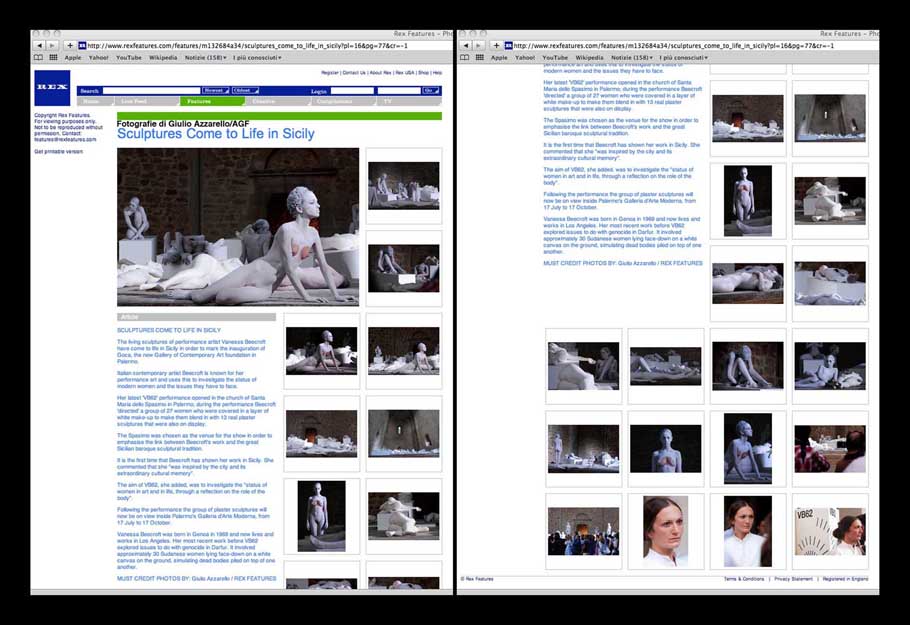Screen dimensions: 910x625
Task: Click the left window address bar URL
Action: point(248,45)
